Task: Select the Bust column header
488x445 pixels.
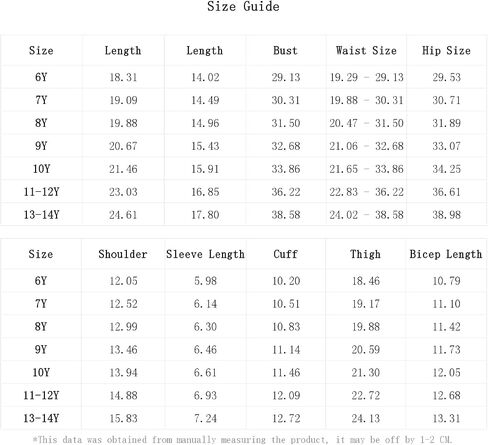Action: click(x=285, y=50)
